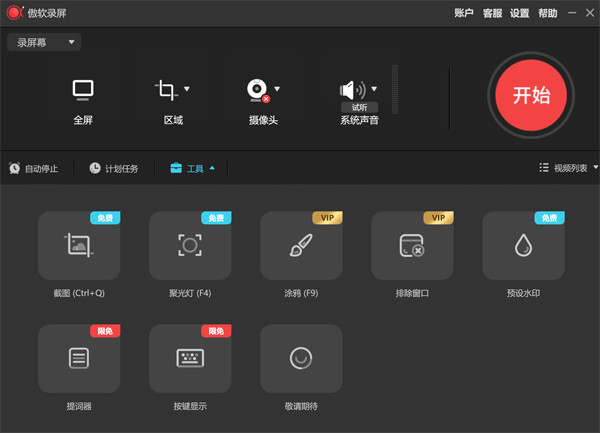Open the 系统声音 audio source dropdown arrow
The width and height of the screenshot is (600, 433).
tap(374, 89)
